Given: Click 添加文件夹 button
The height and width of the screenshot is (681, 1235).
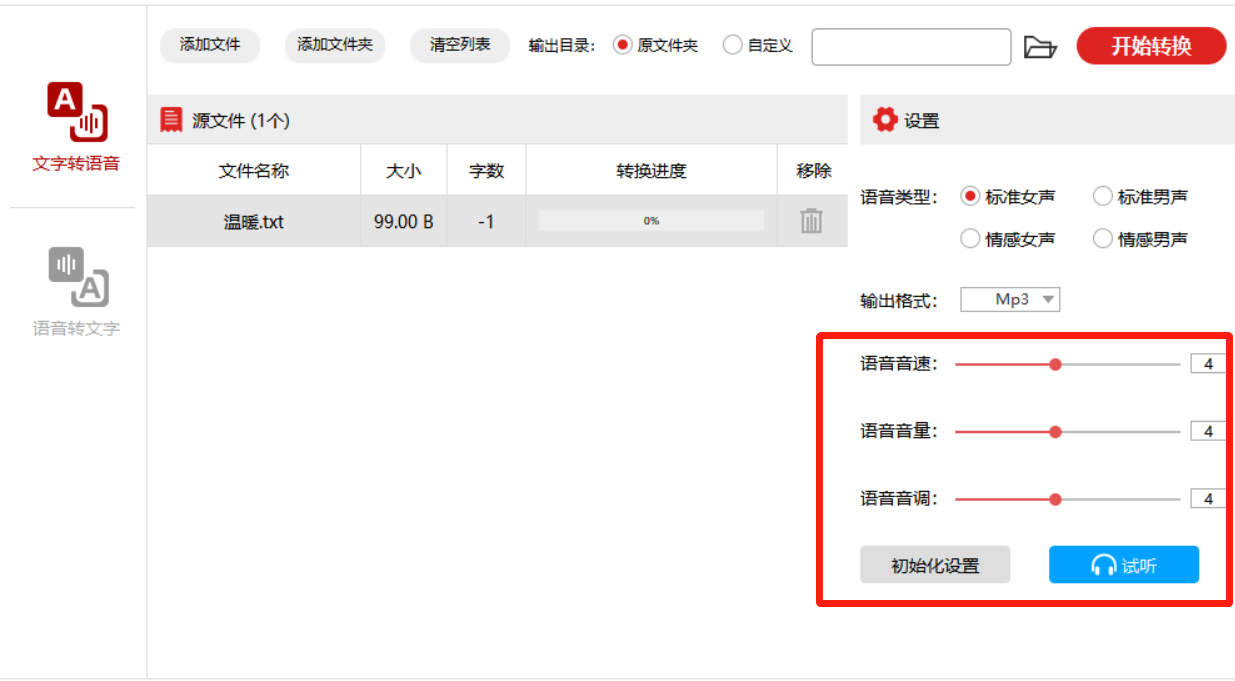Looking at the screenshot, I should click(x=335, y=45).
